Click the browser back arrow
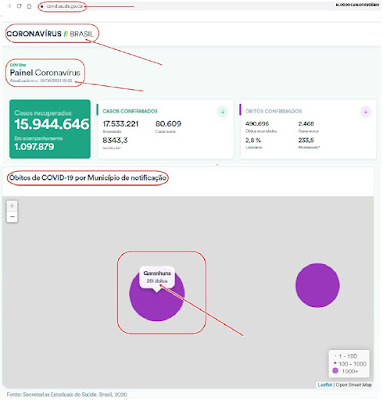 [9, 6]
